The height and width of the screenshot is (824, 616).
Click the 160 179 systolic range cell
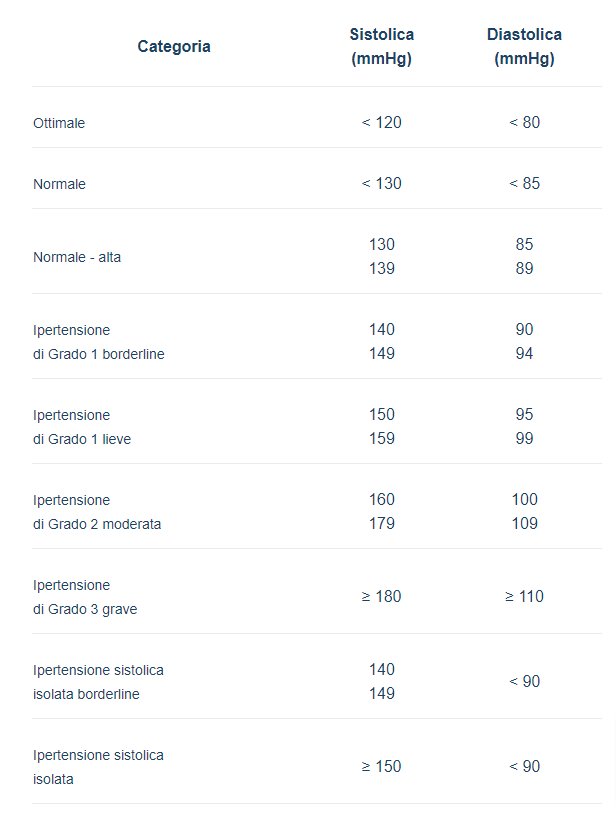pos(381,511)
